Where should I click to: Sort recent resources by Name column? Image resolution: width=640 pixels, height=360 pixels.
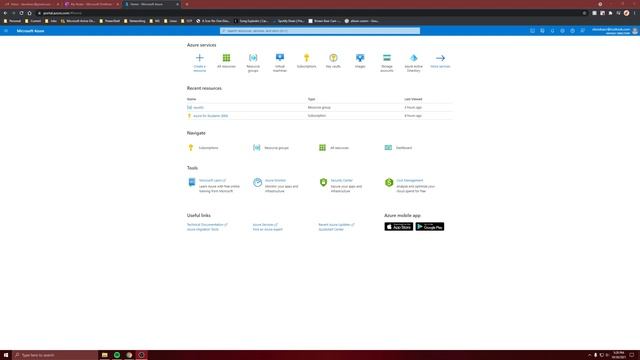coord(191,99)
